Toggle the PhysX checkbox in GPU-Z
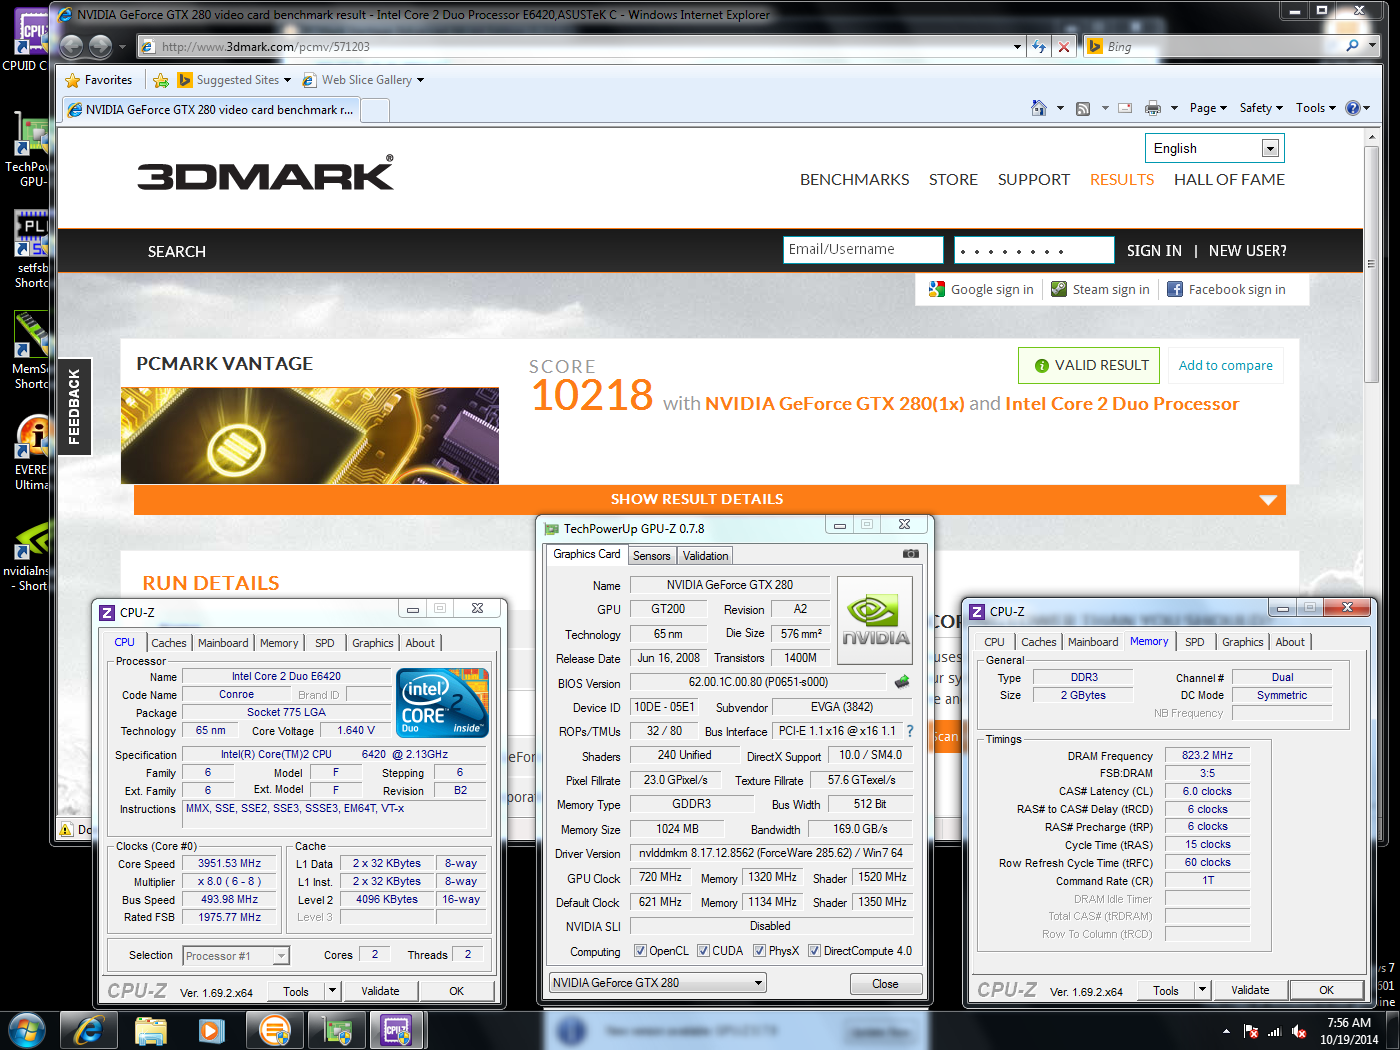Viewport: 1400px width, 1050px height. [x=760, y=951]
